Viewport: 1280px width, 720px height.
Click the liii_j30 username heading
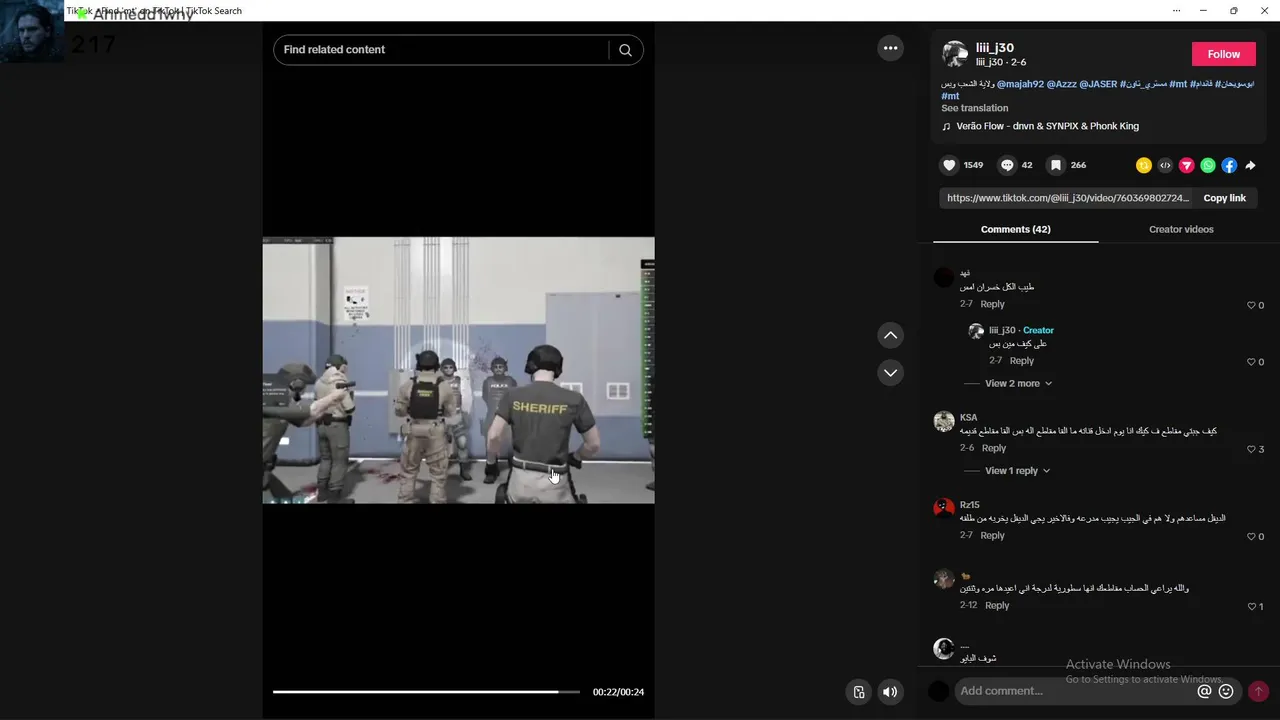click(995, 48)
